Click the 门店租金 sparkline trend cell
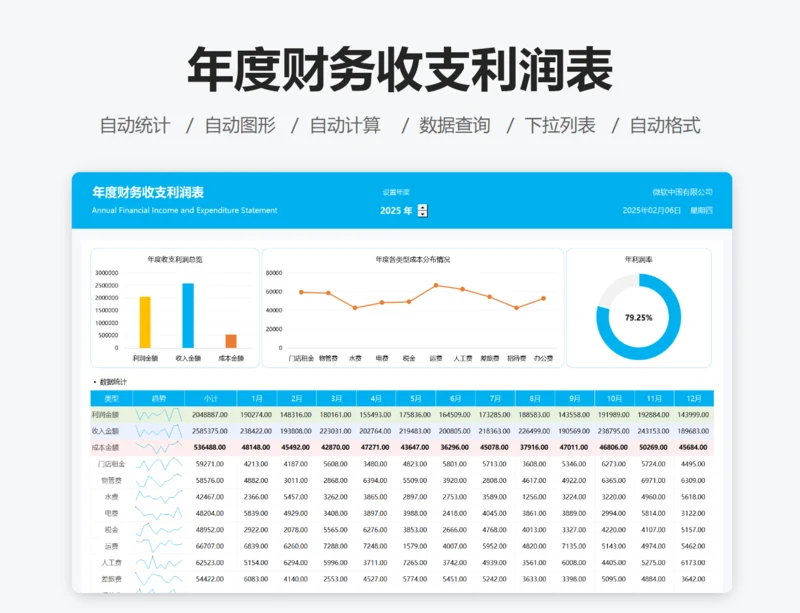This screenshot has height=613, width=800. (x=159, y=464)
